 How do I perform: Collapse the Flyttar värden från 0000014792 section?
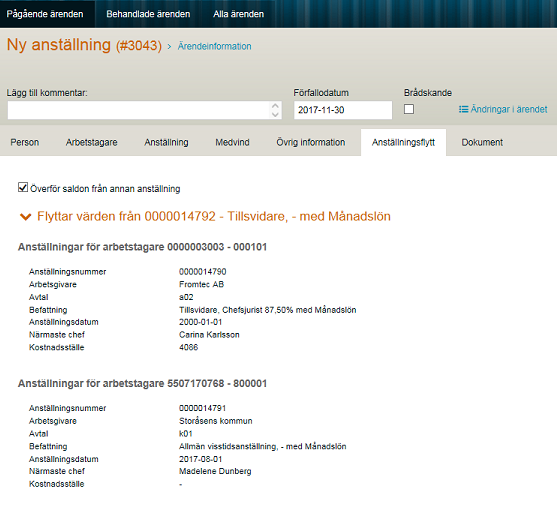coord(25,217)
